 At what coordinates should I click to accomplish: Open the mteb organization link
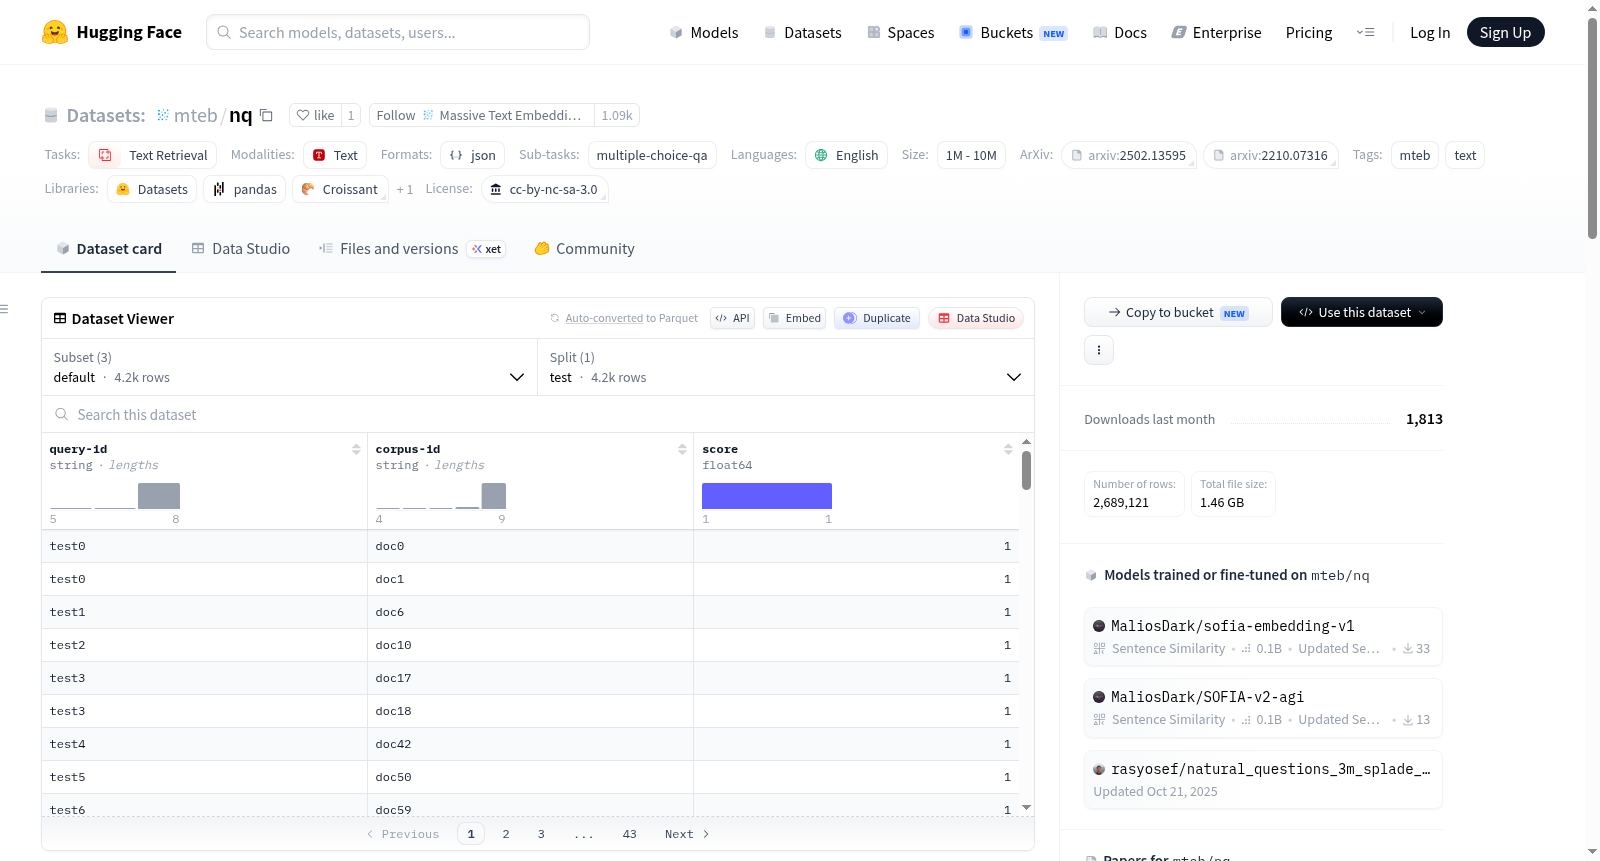(x=195, y=115)
